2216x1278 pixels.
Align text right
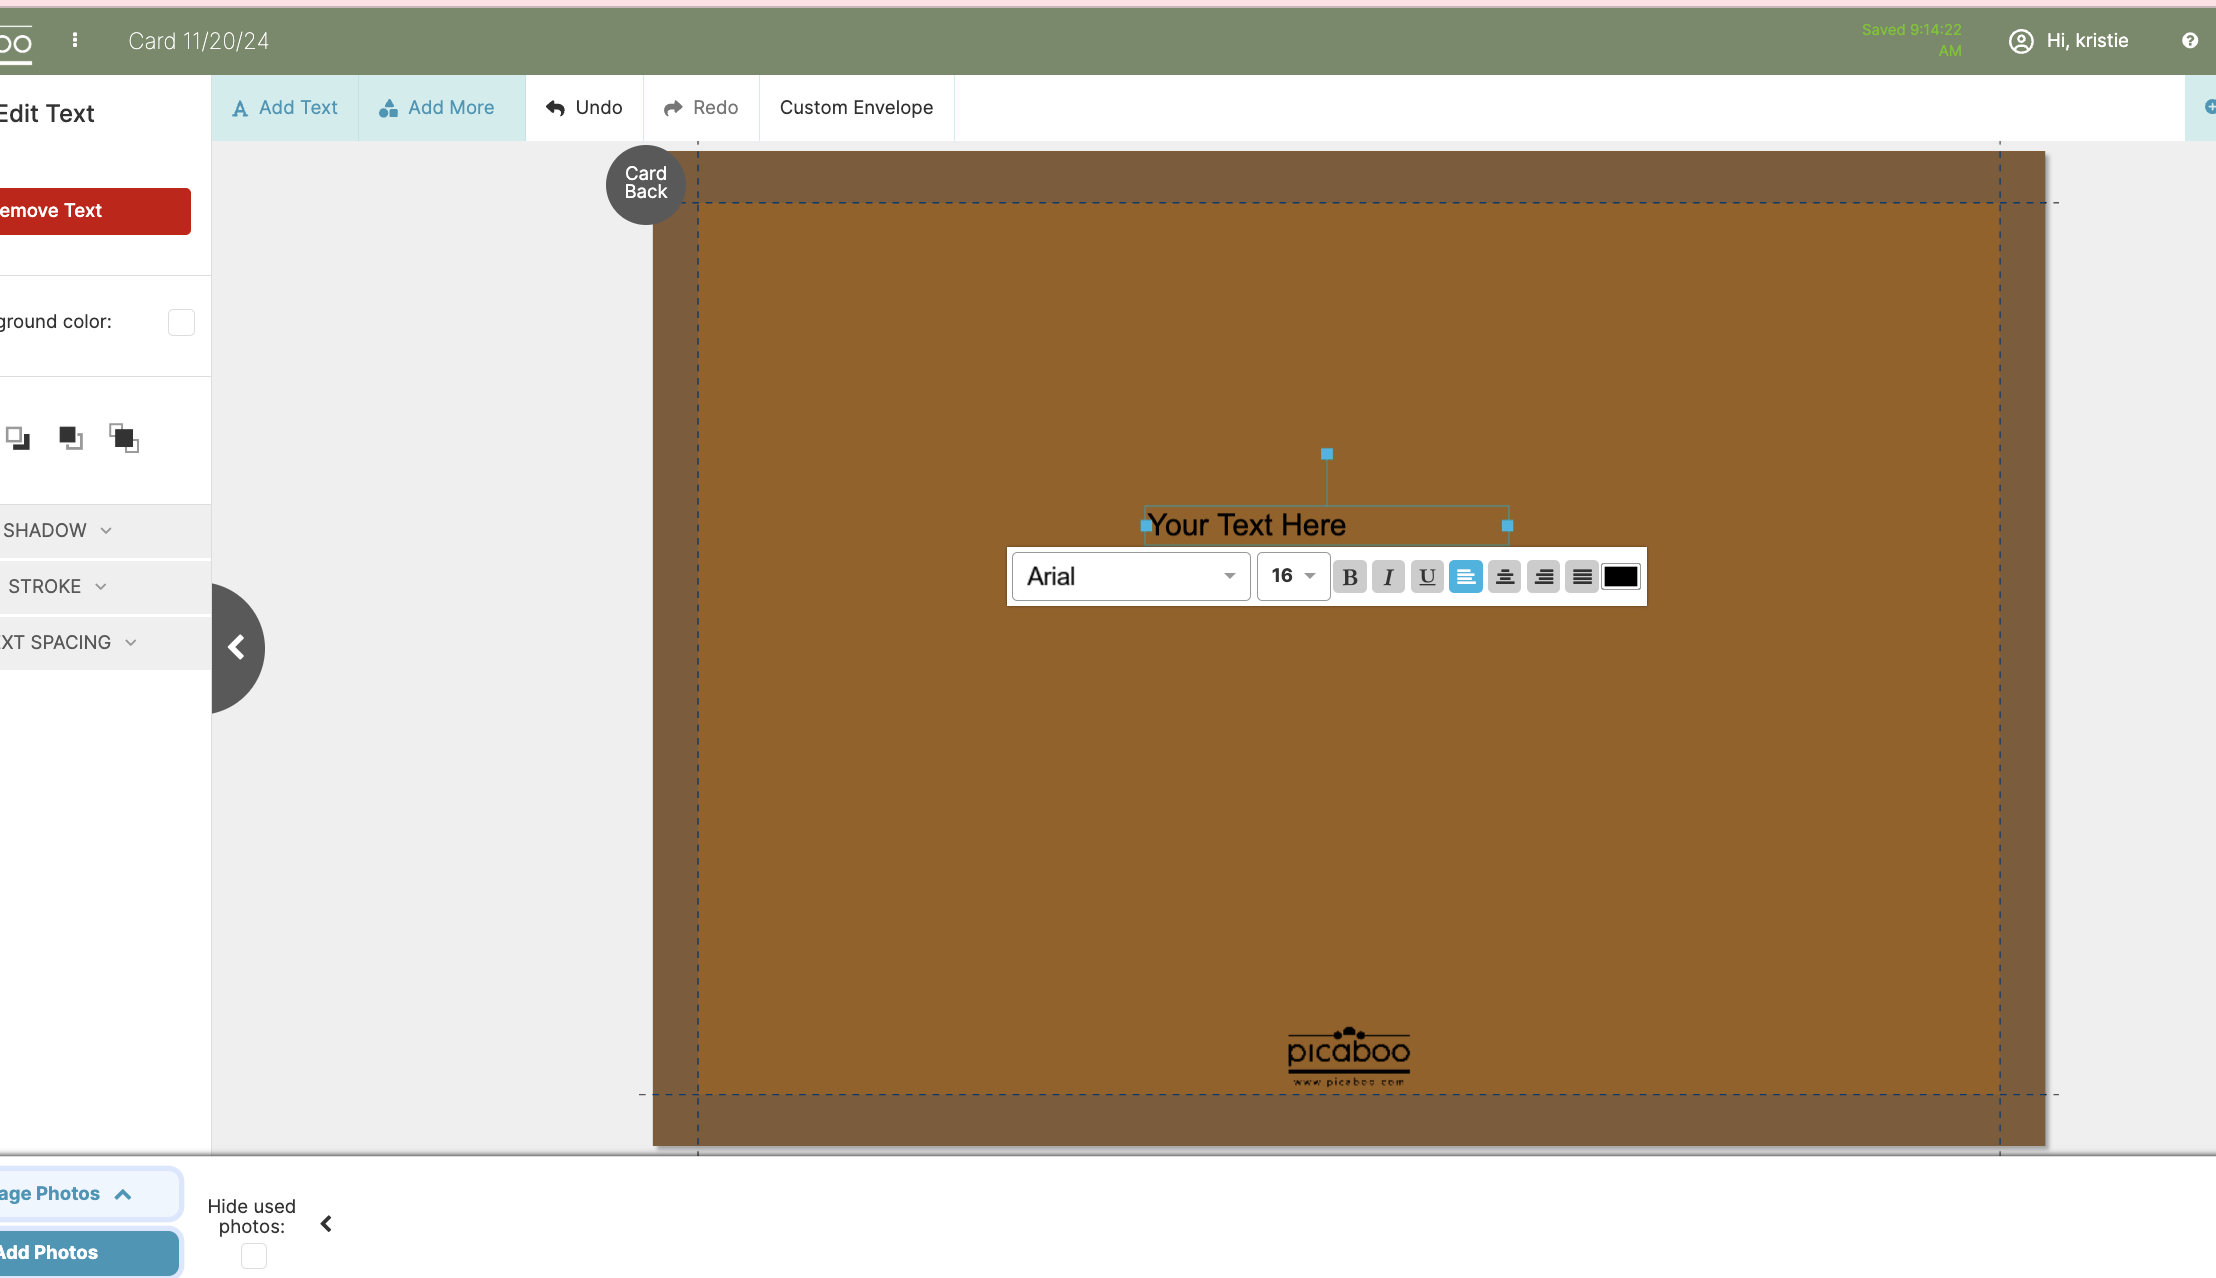[1544, 577]
